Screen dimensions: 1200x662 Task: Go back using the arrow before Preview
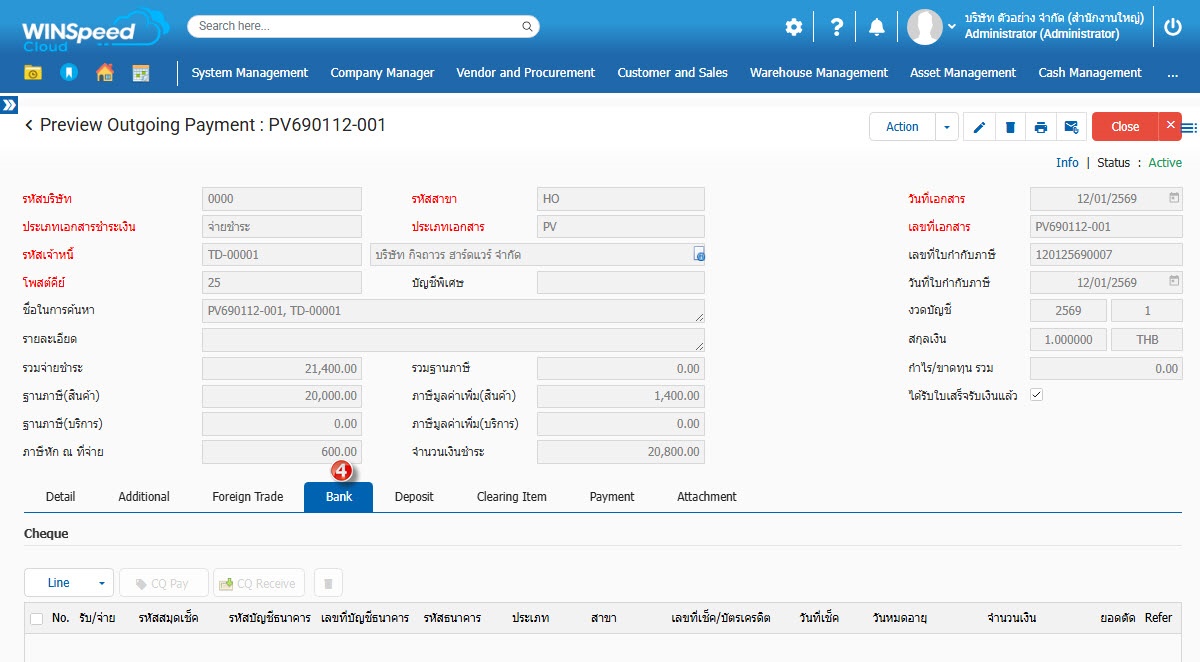(x=29, y=126)
